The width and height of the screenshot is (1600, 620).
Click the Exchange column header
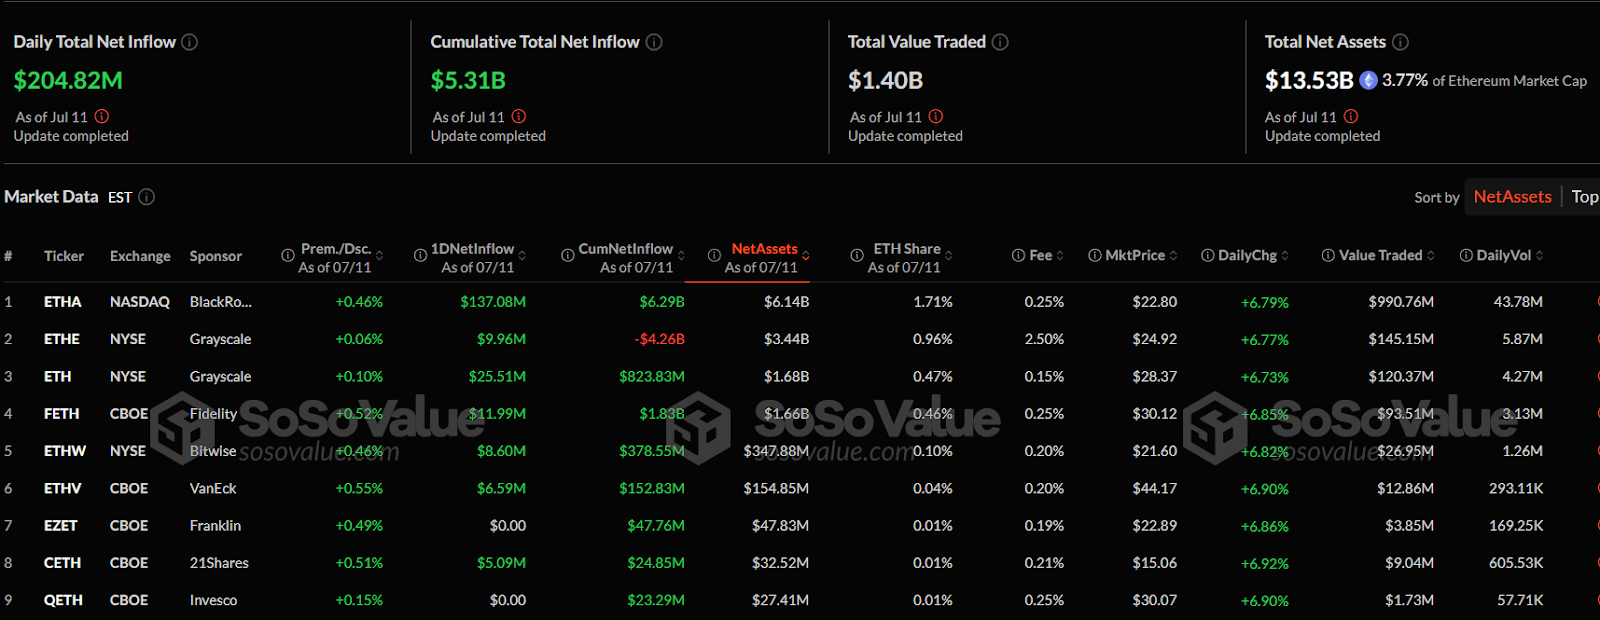[140, 256]
